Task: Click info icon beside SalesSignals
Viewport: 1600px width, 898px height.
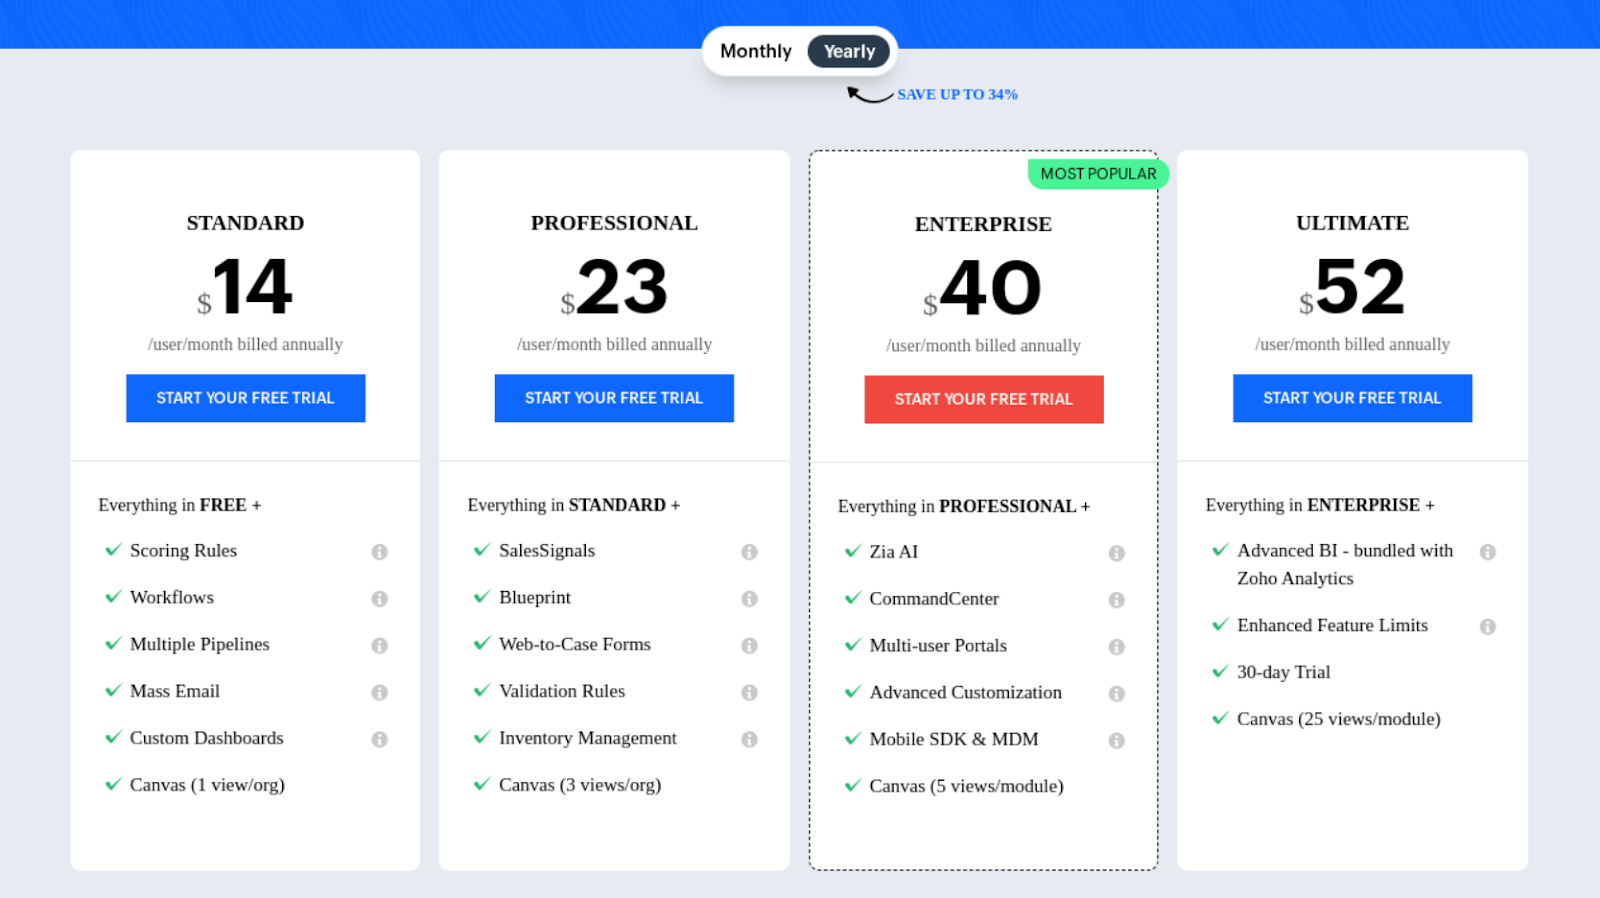Action: (x=749, y=552)
